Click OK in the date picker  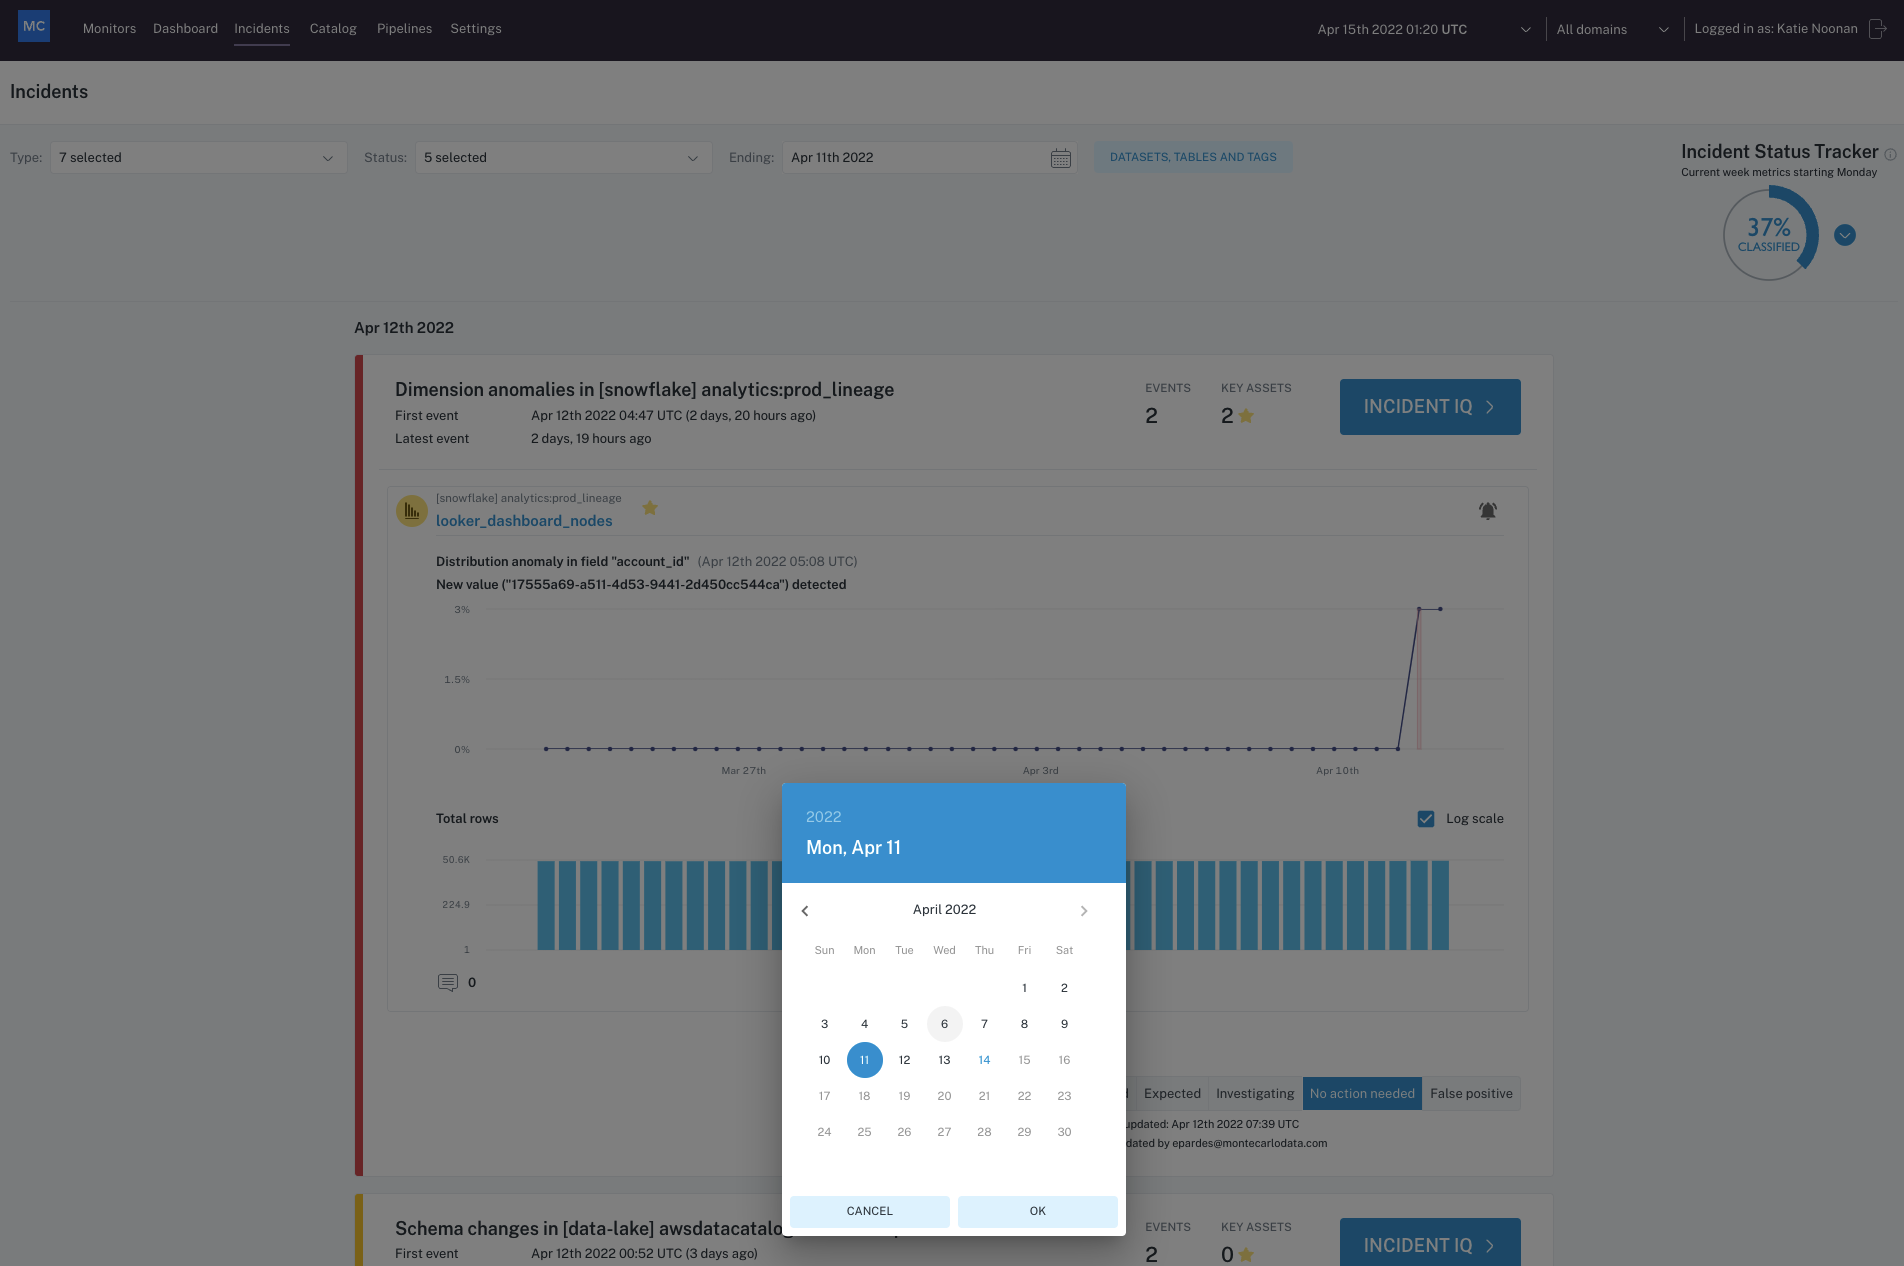(x=1038, y=1211)
